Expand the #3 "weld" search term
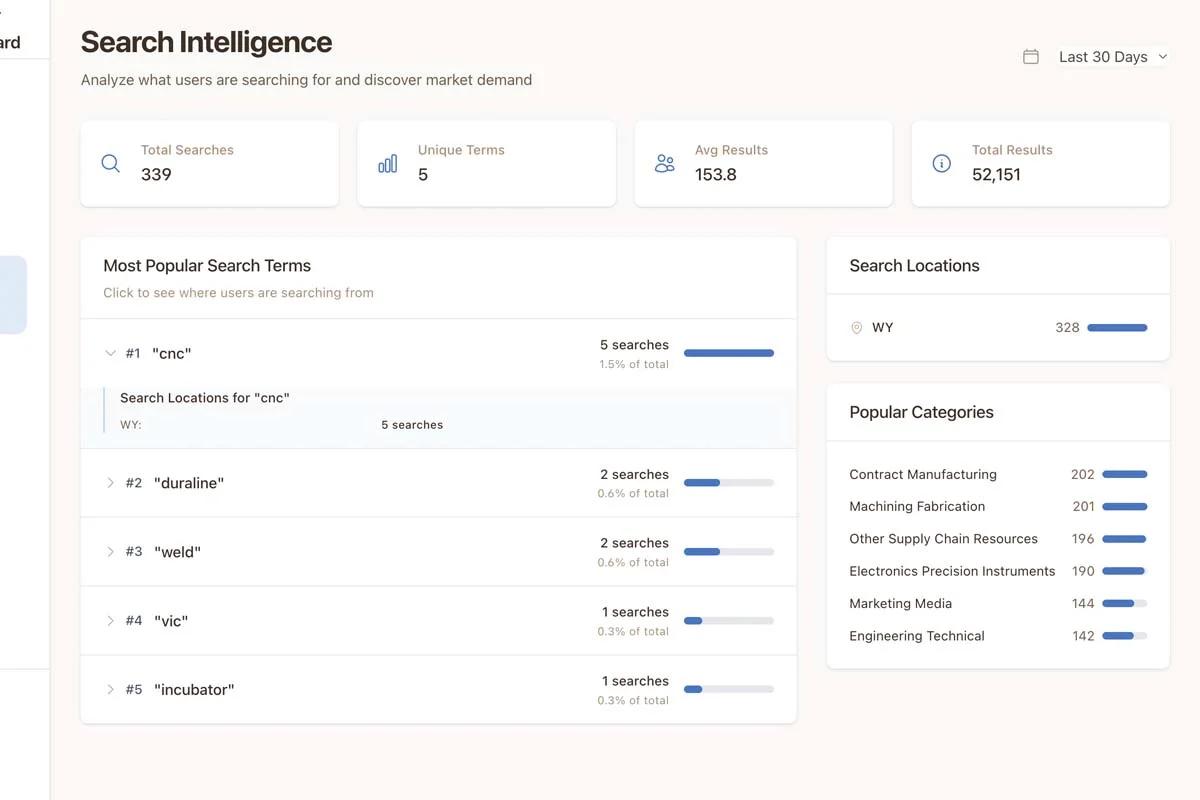Viewport: 1200px width, 800px height. pyautogui.click(x=111, y=552)
